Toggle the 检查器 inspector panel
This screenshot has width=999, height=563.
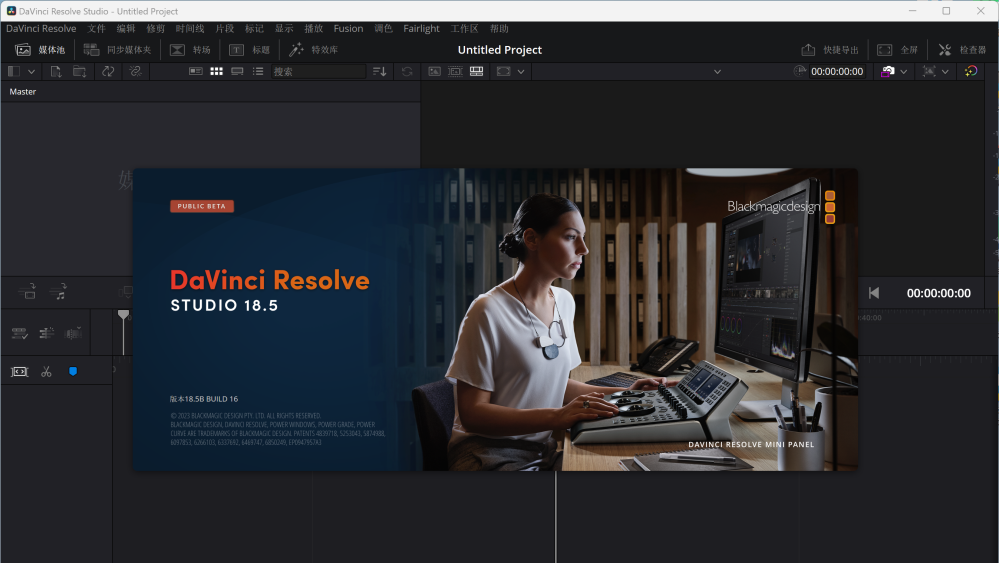tap(962, 50)
